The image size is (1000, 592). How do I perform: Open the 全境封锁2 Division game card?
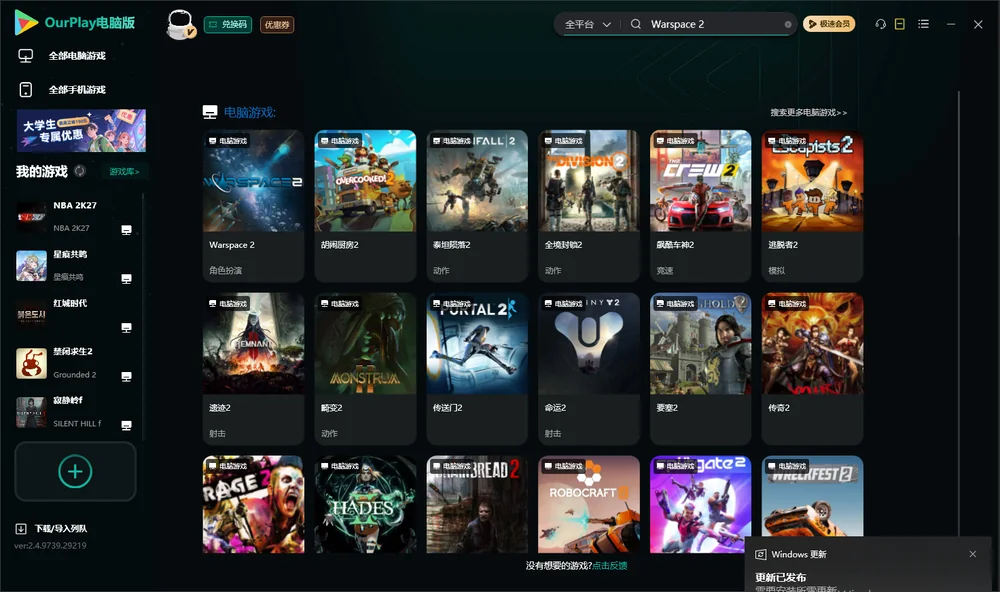(x=589, y=205)
